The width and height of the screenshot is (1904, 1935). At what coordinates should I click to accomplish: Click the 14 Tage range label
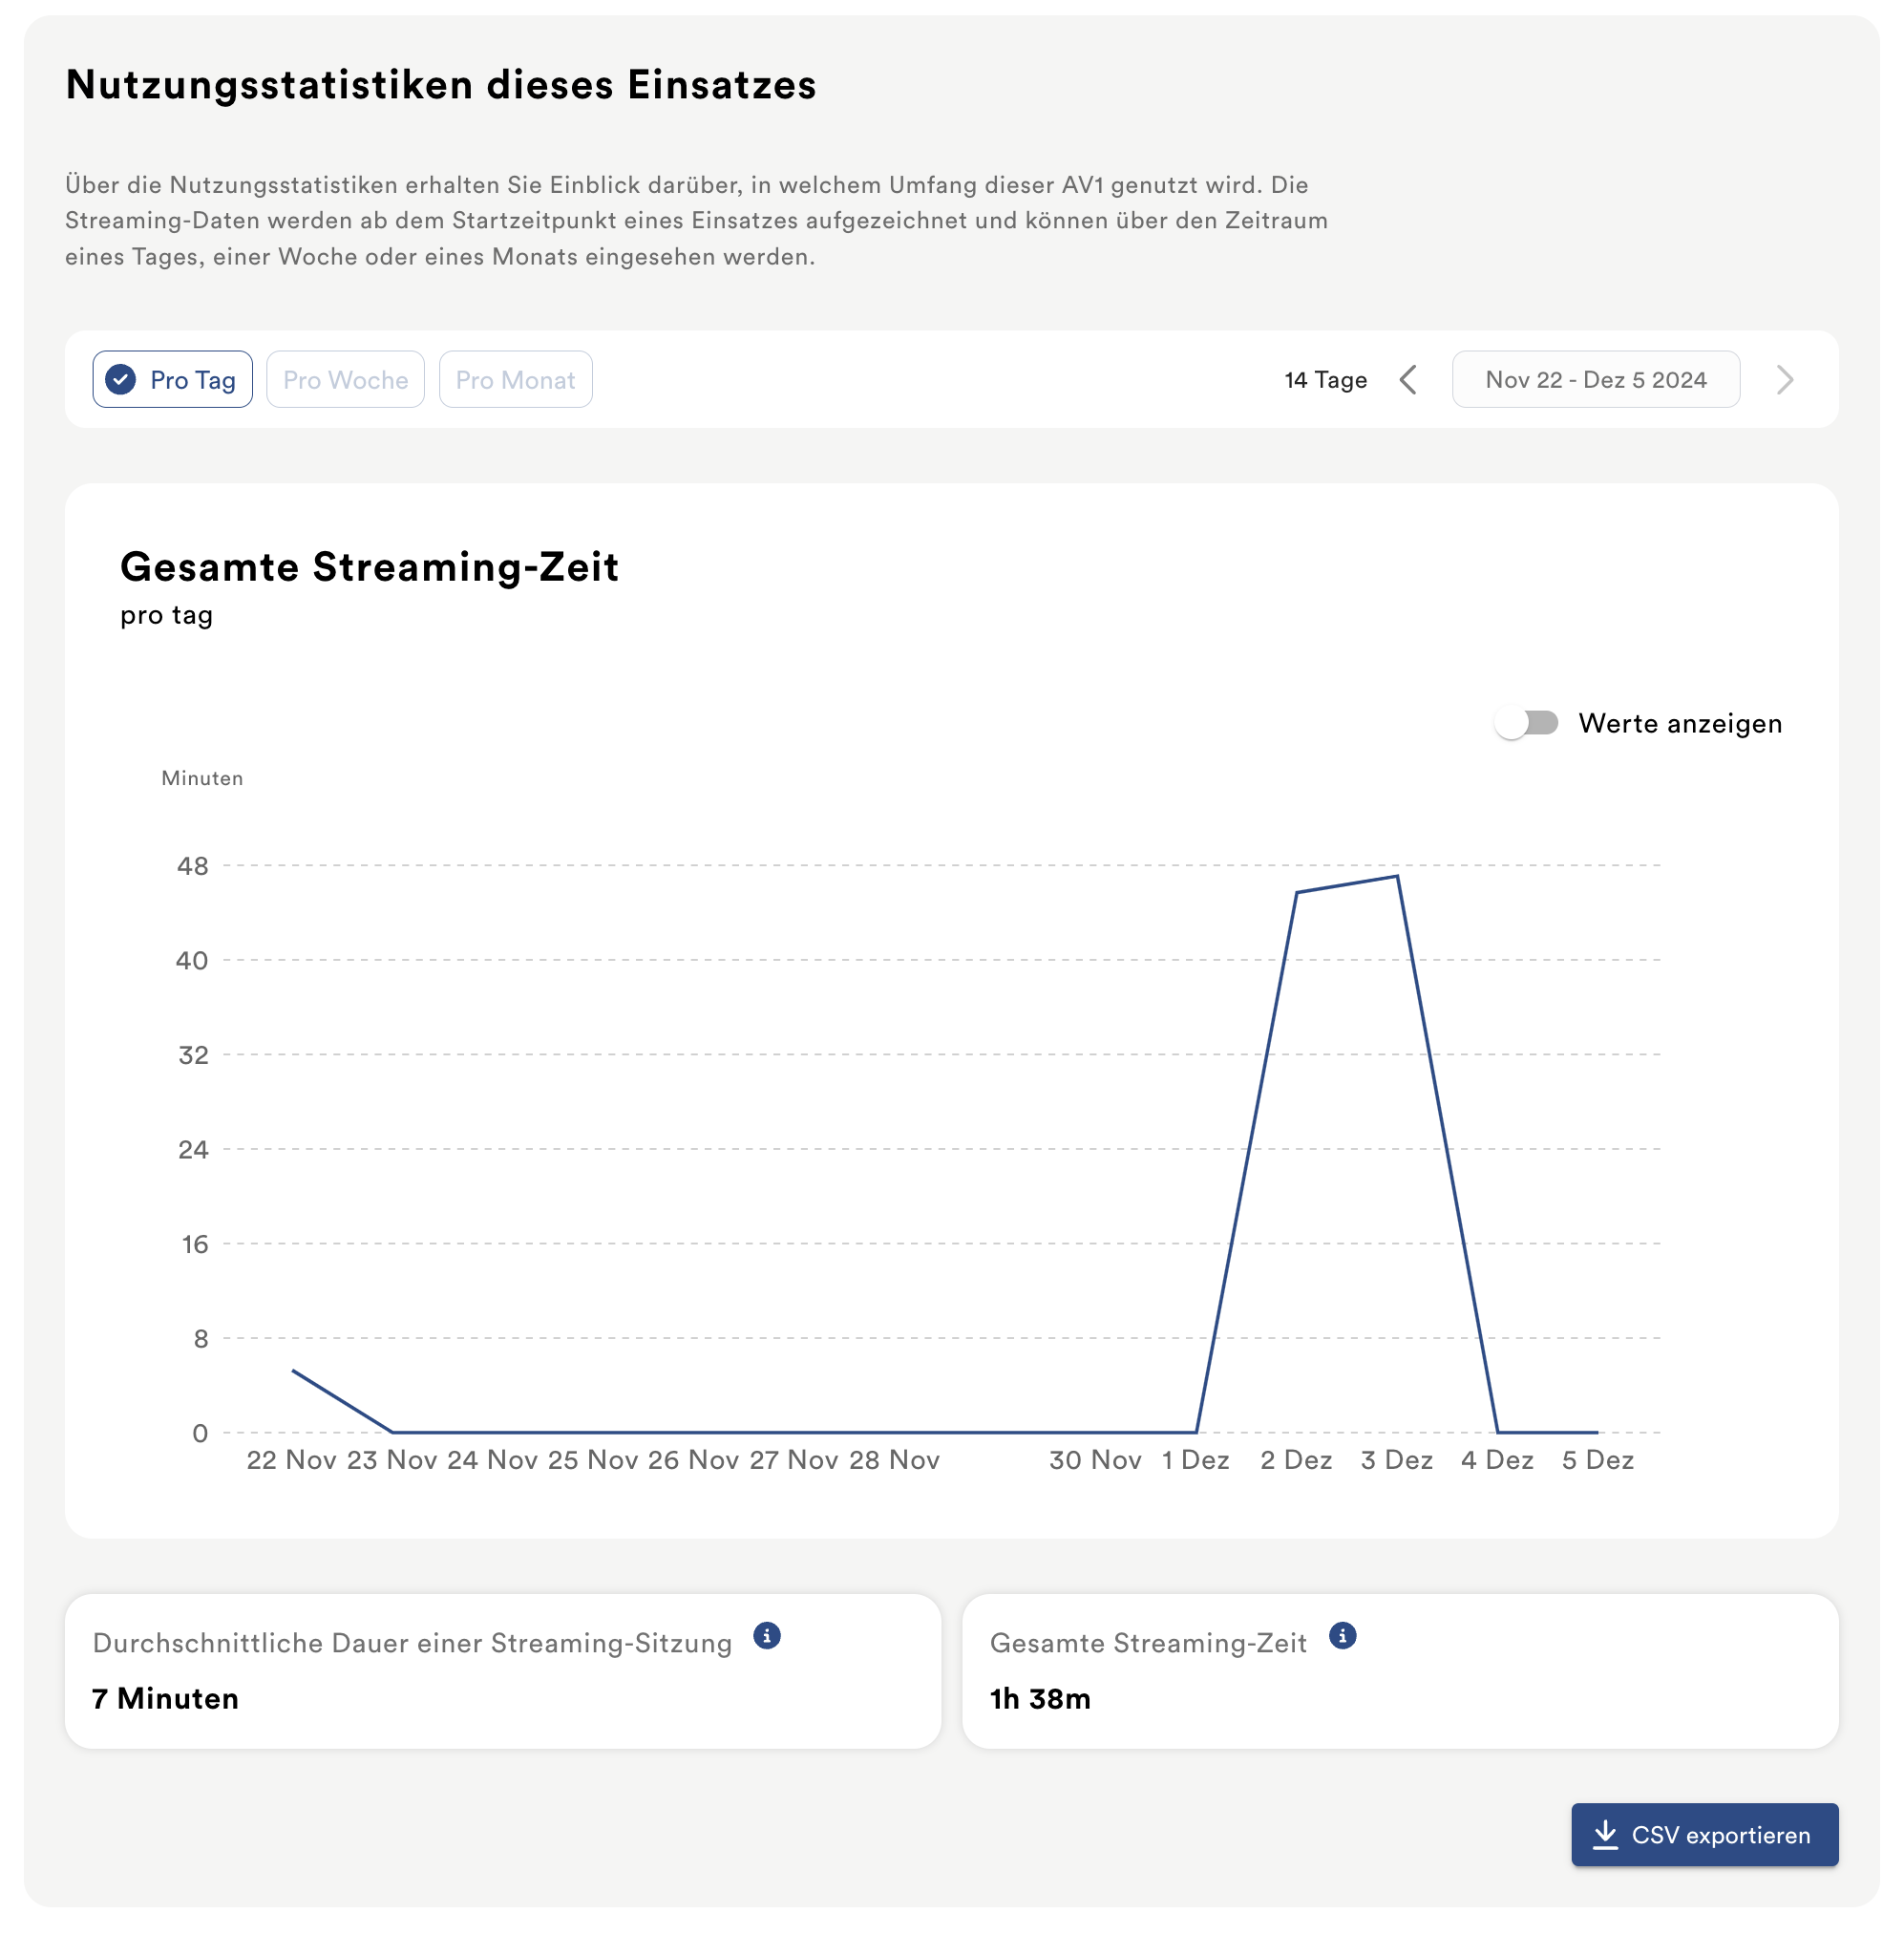tap(1325, 380)
